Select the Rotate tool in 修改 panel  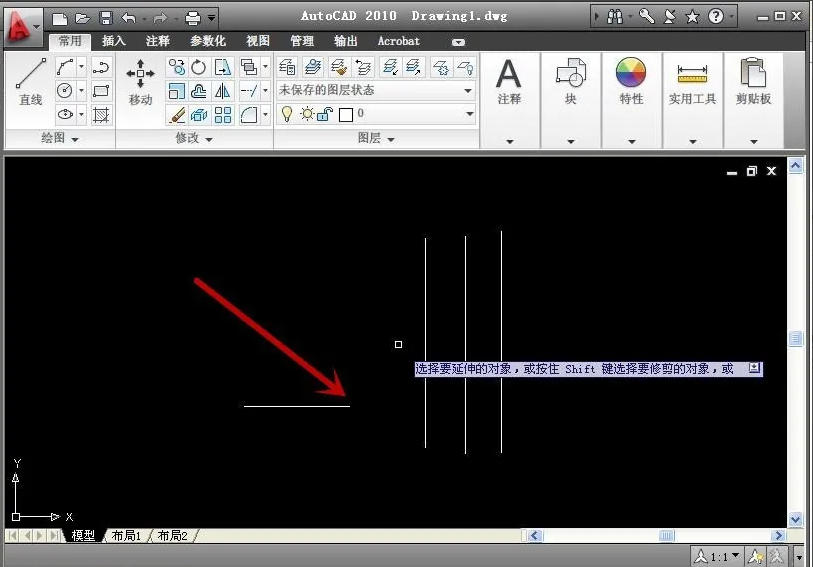199,67
